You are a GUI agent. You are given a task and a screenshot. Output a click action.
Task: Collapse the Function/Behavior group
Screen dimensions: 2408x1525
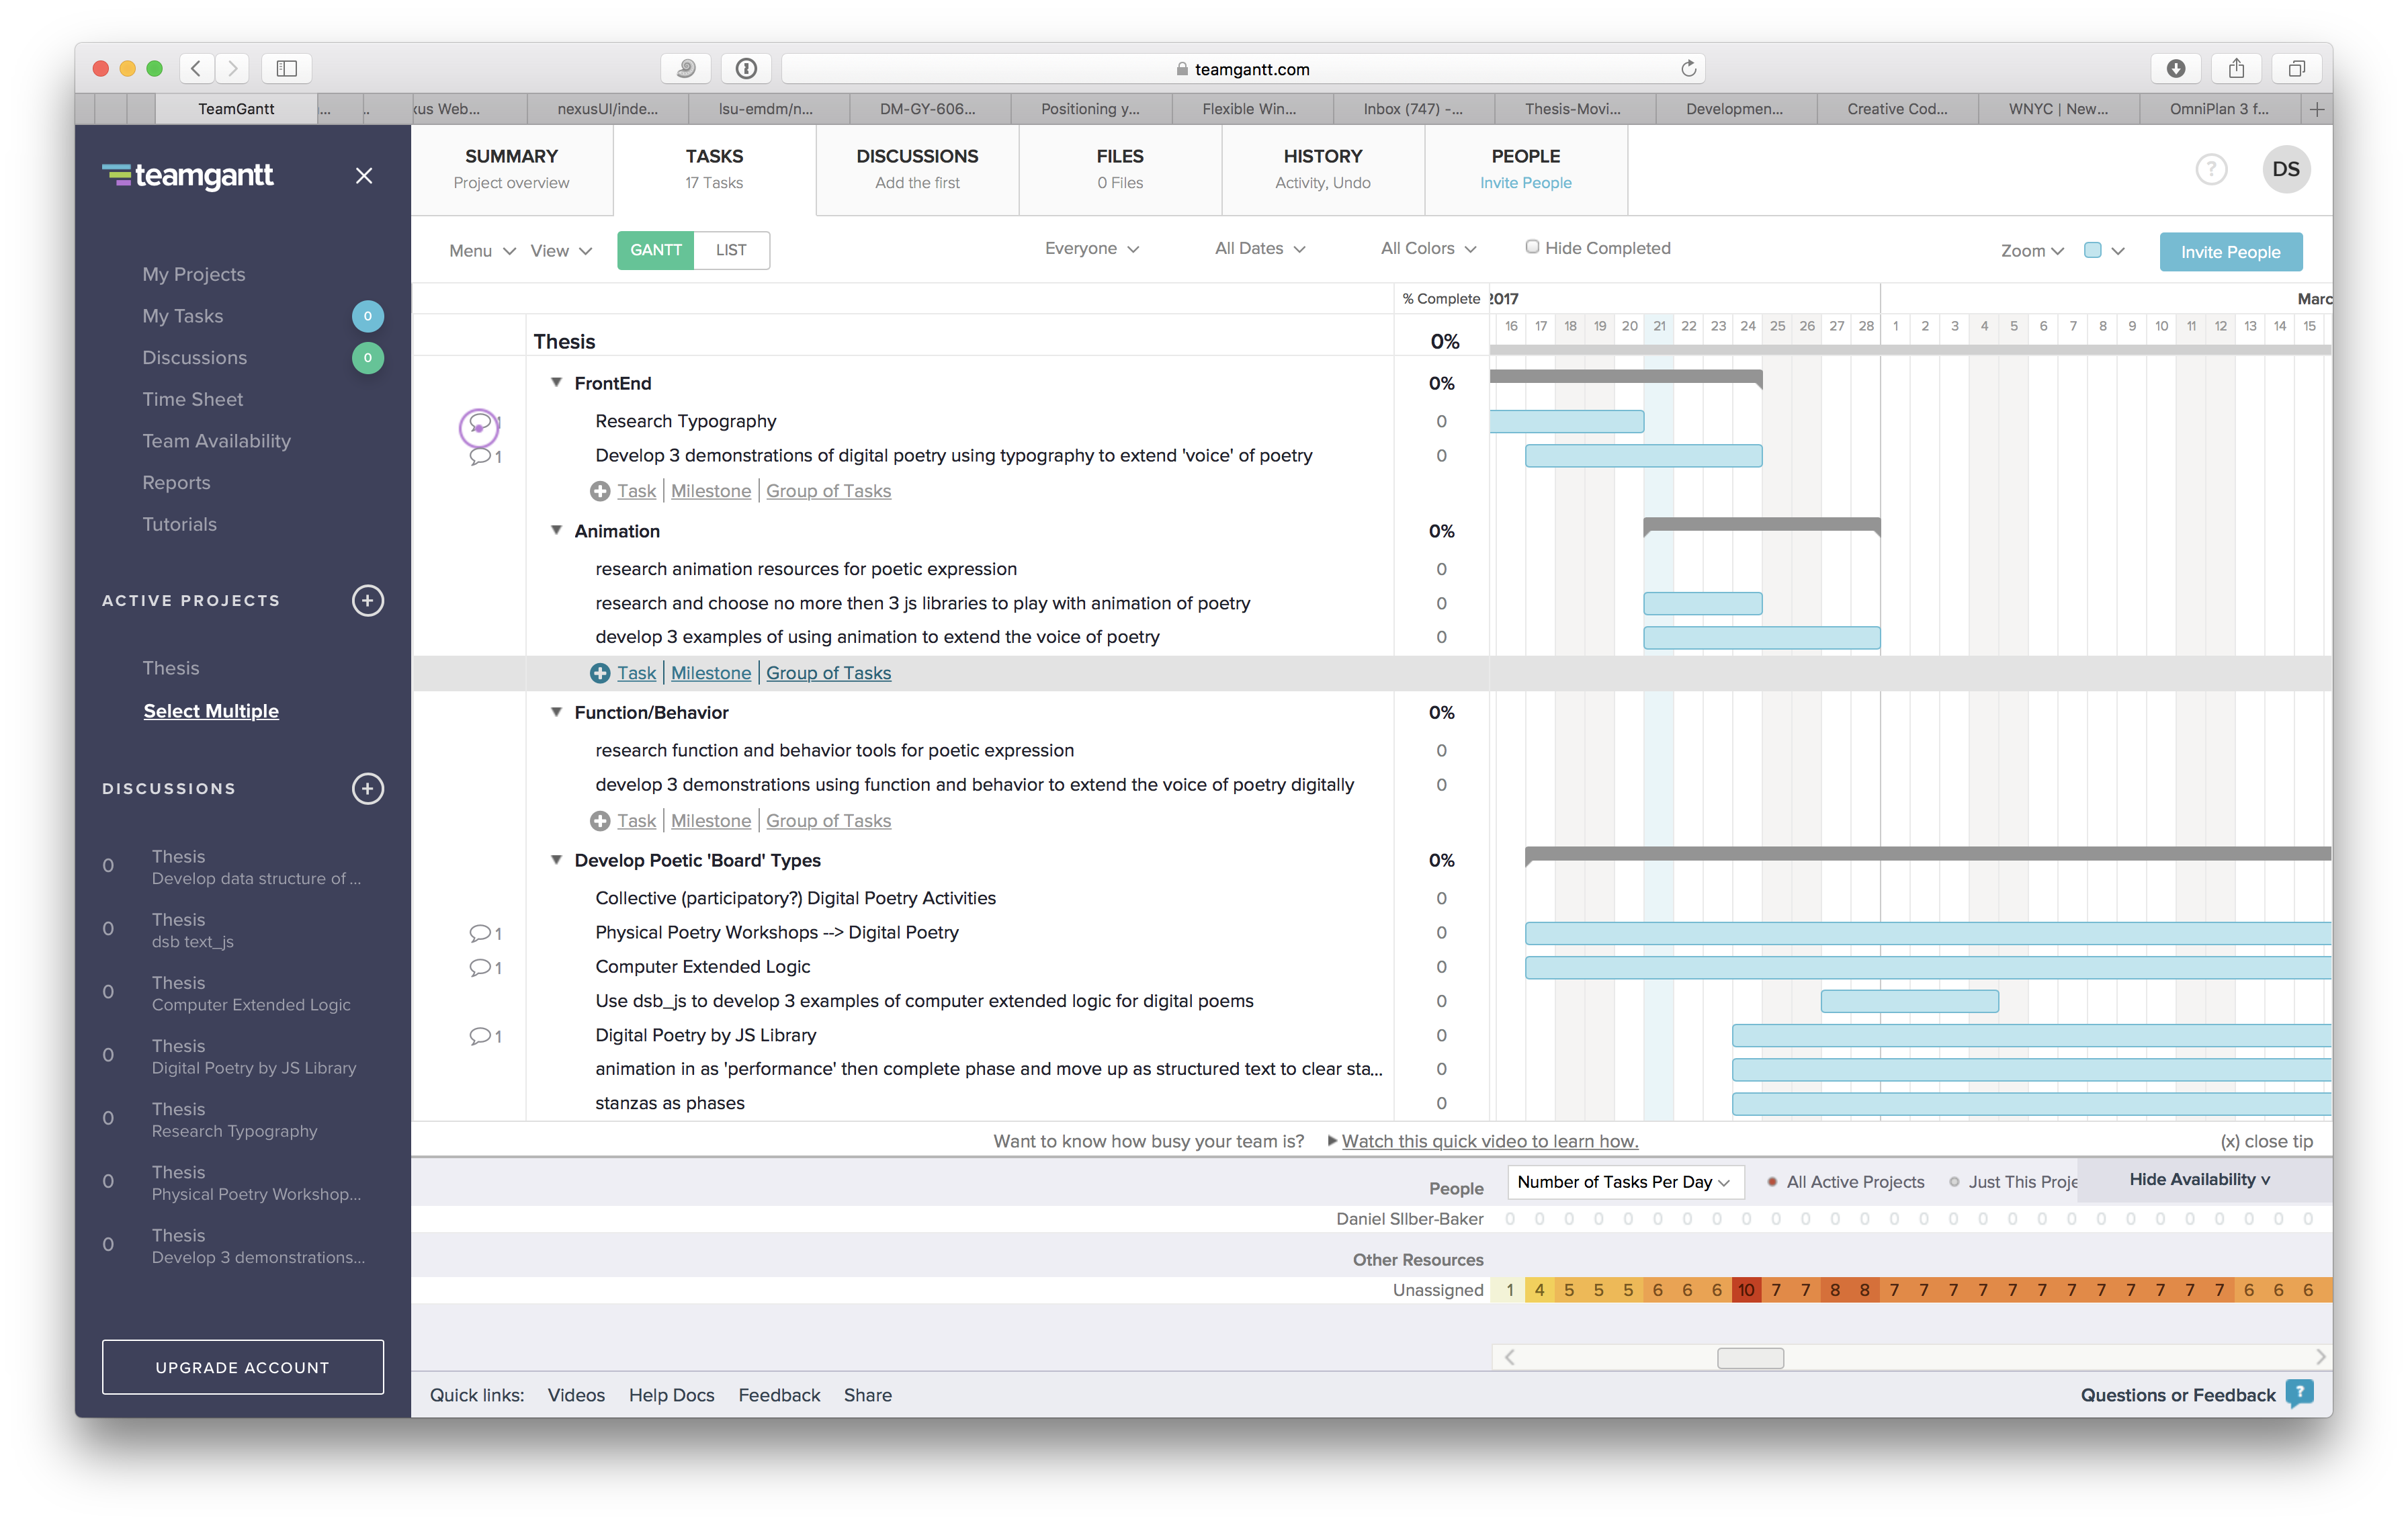[x=556, y=711]
